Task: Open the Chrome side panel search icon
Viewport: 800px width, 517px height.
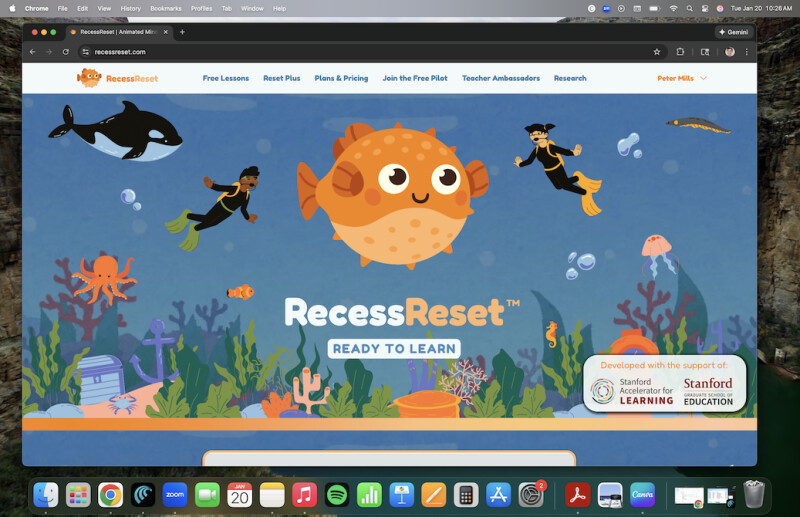Action: point(705,52)
